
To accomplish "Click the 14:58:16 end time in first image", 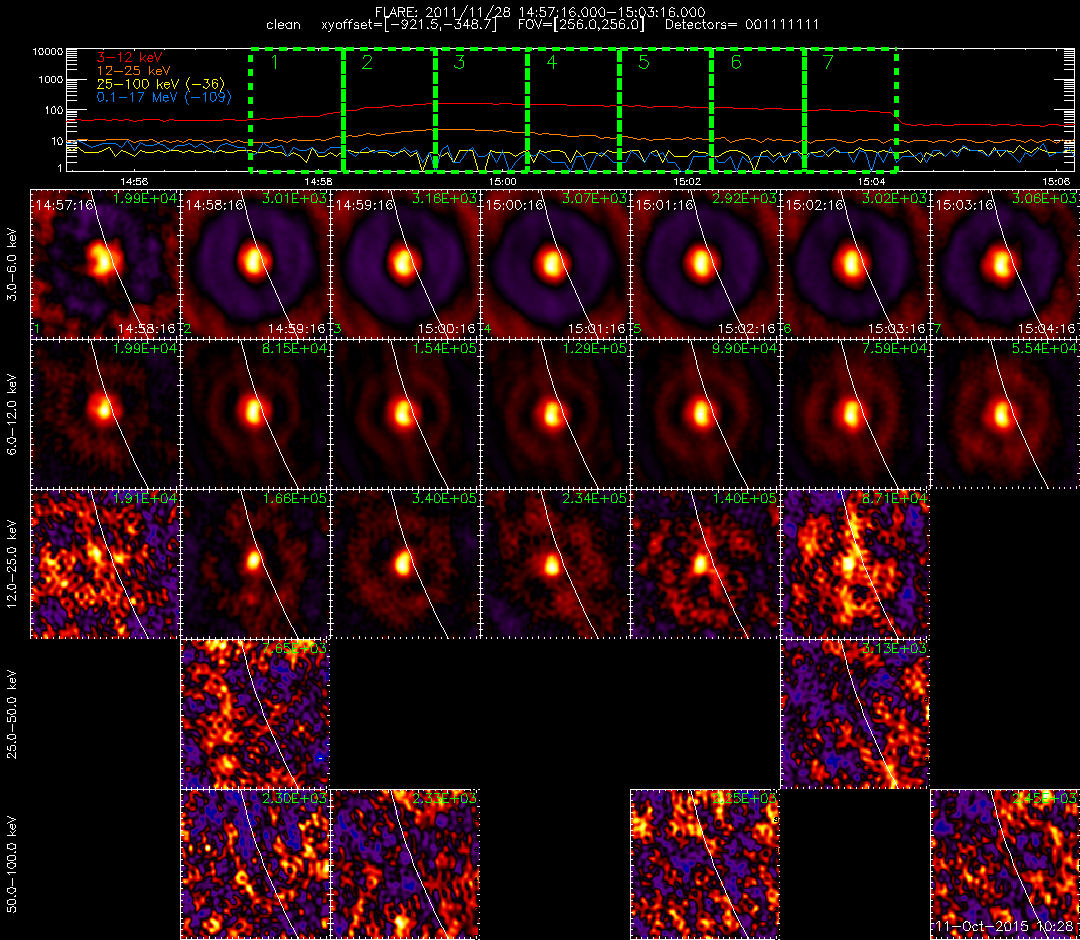I will [x=147, y=329].
